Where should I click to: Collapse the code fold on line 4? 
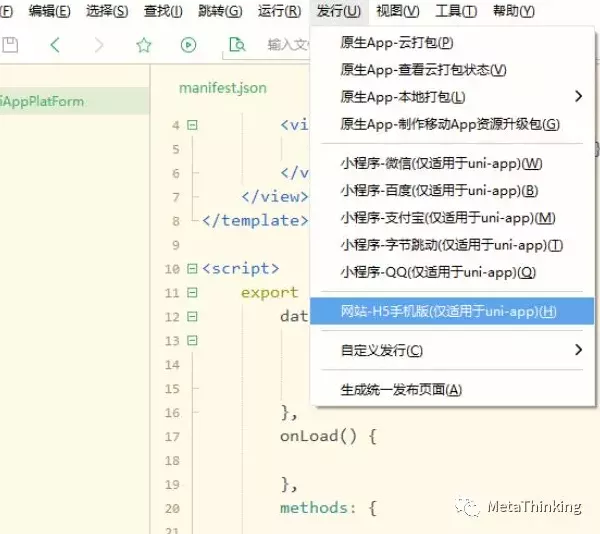(192, 125)
